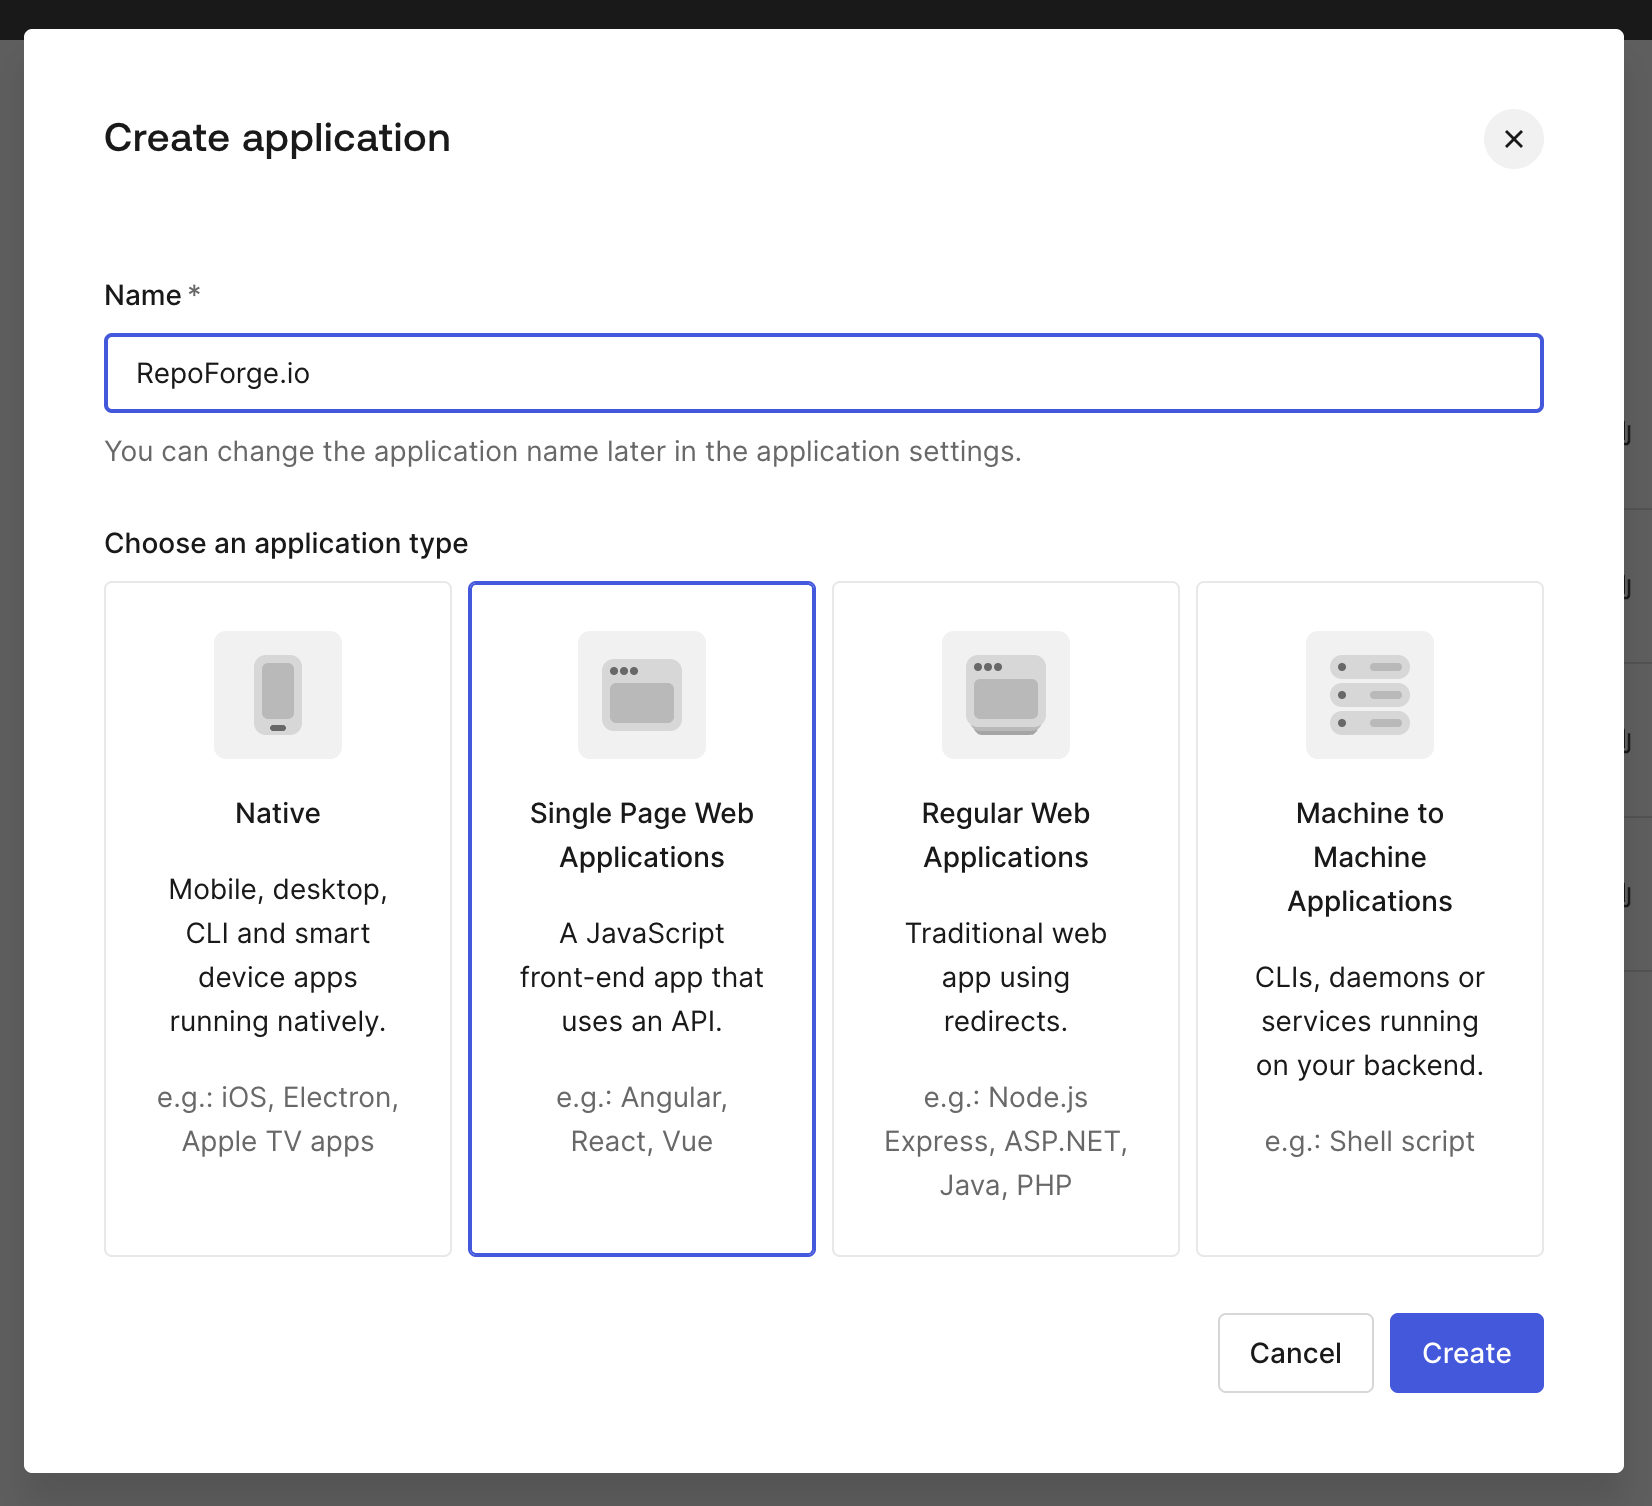Select the Native phone icon
Screen dimensions: 1652x1506
[278, 695]
